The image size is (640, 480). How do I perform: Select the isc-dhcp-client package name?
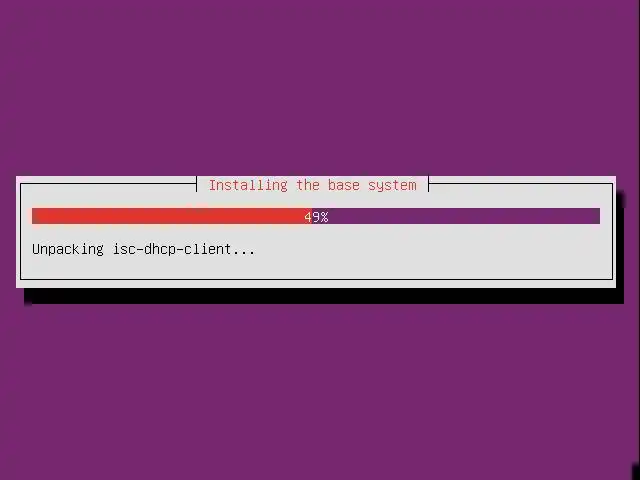pos(171,249)
